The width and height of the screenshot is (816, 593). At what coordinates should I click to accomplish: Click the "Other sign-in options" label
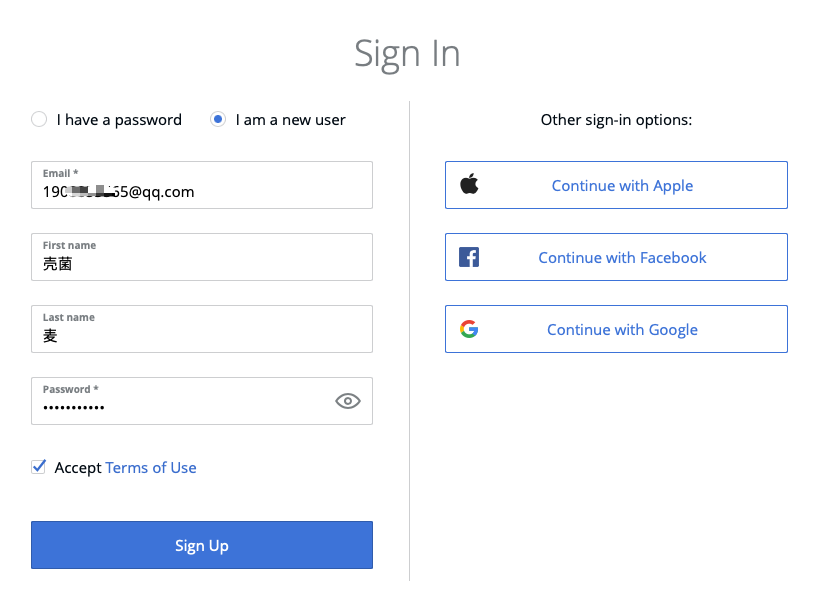[x=616, y=120]
